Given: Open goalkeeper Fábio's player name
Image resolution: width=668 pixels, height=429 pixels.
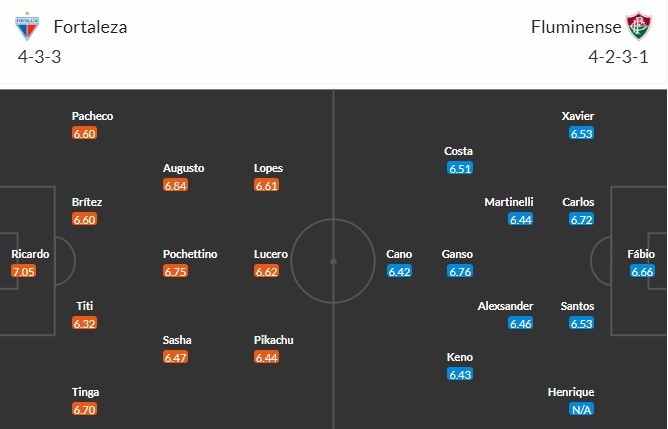Looking at the screenshot, I should 642,254.
